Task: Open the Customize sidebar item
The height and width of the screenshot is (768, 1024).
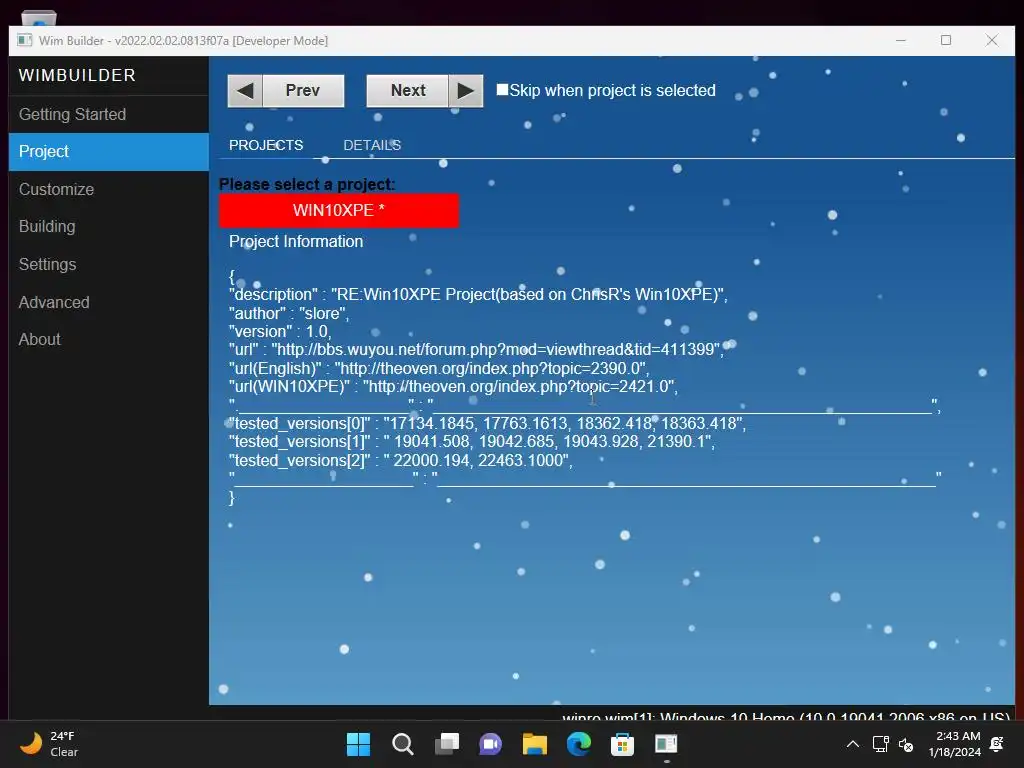Action: point(109,189)
